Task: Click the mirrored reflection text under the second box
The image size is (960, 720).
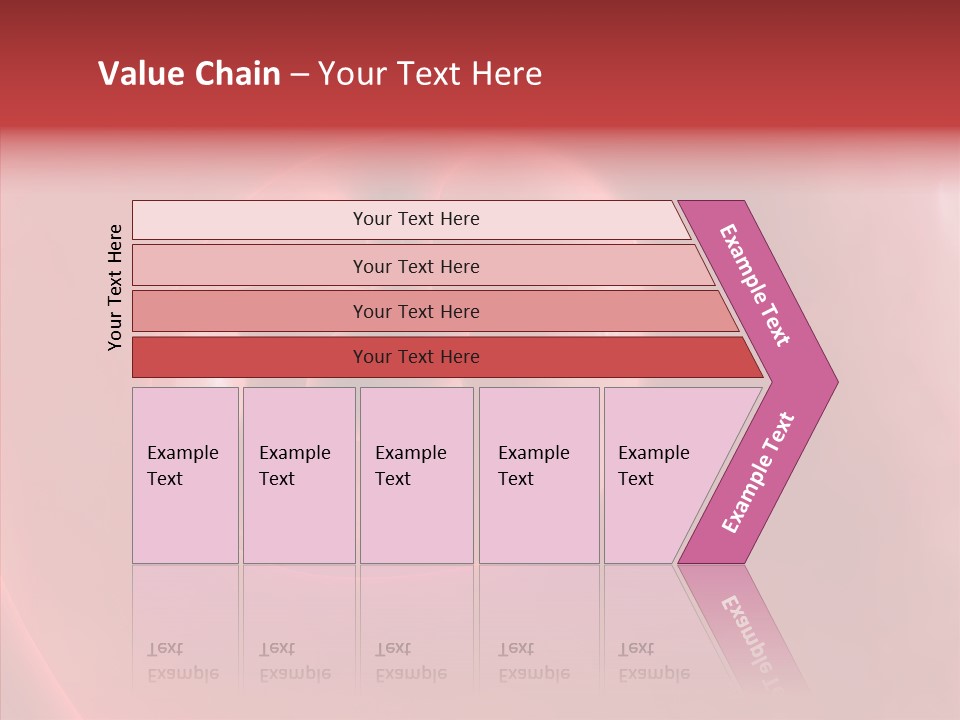Action: coord(294,662)
